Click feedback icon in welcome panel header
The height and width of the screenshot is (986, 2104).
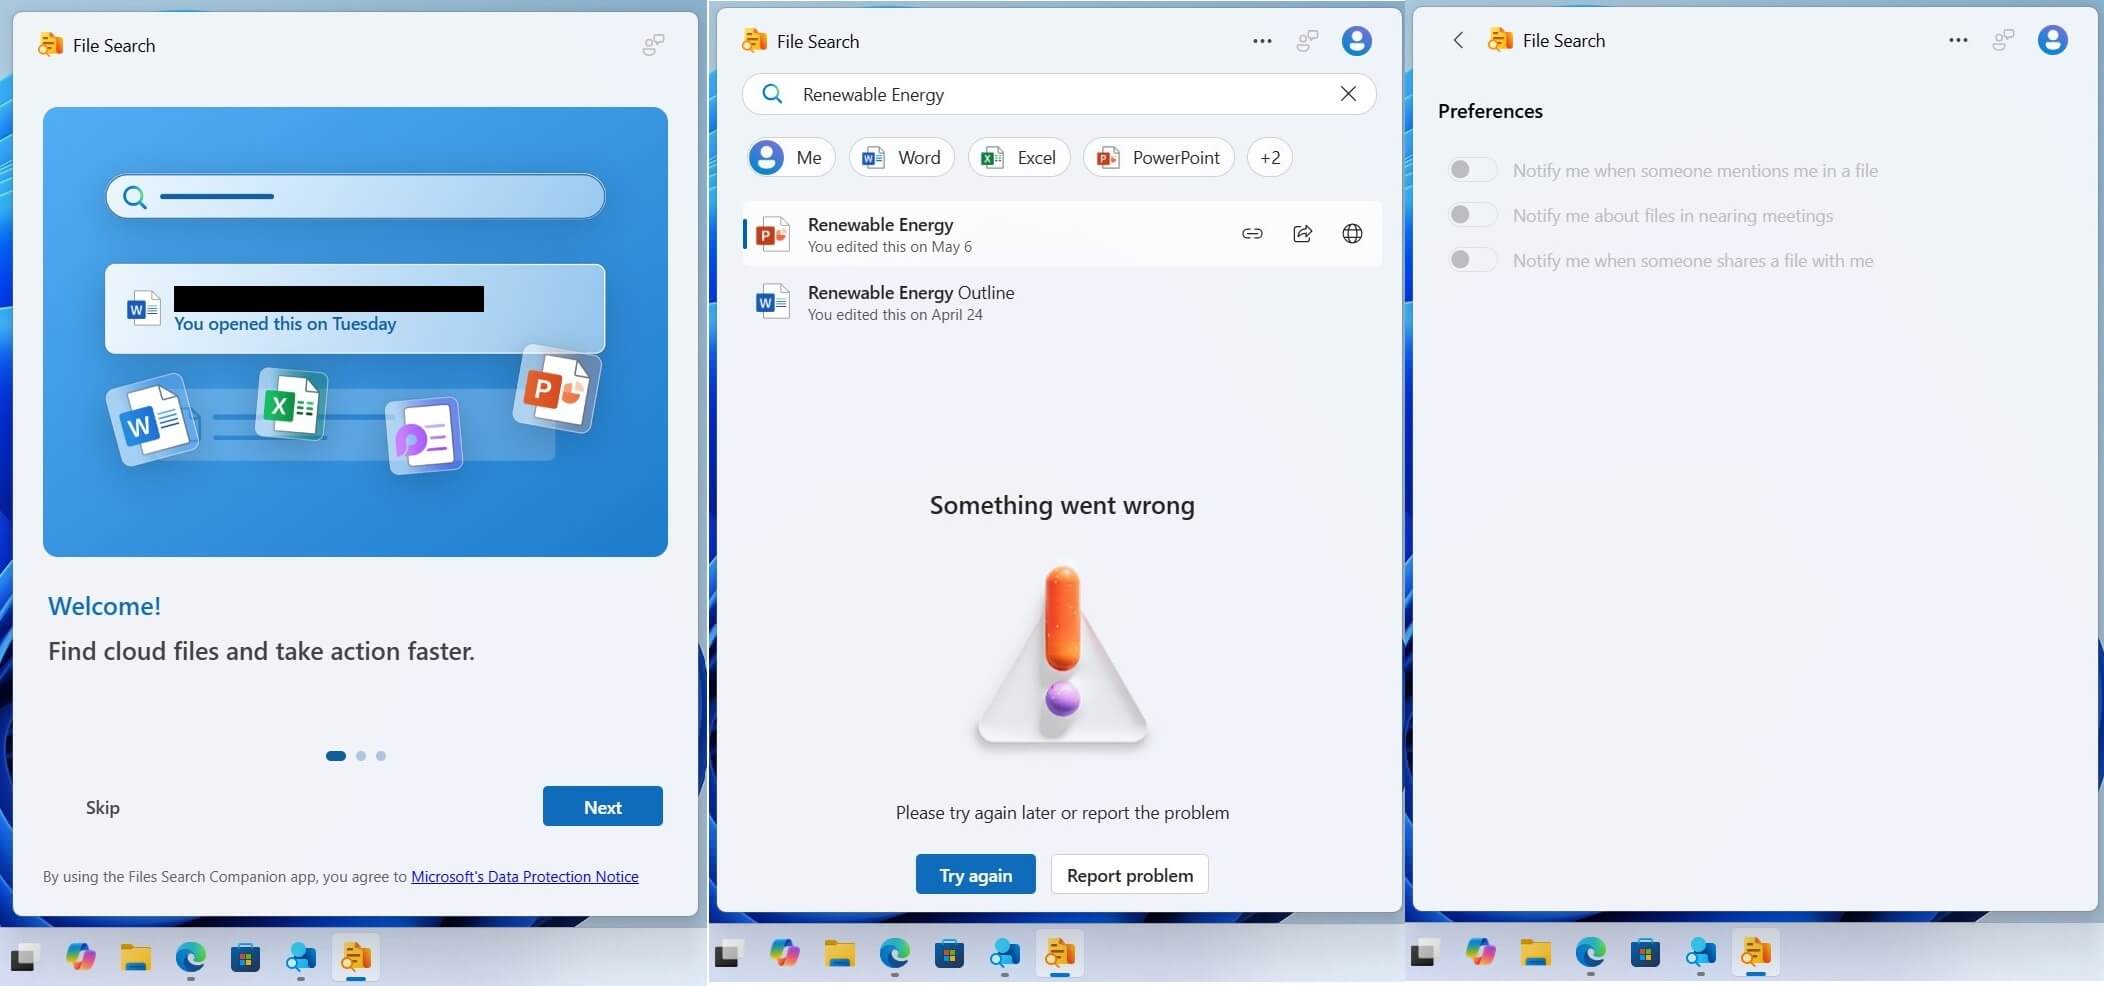(x=653, y=45)
